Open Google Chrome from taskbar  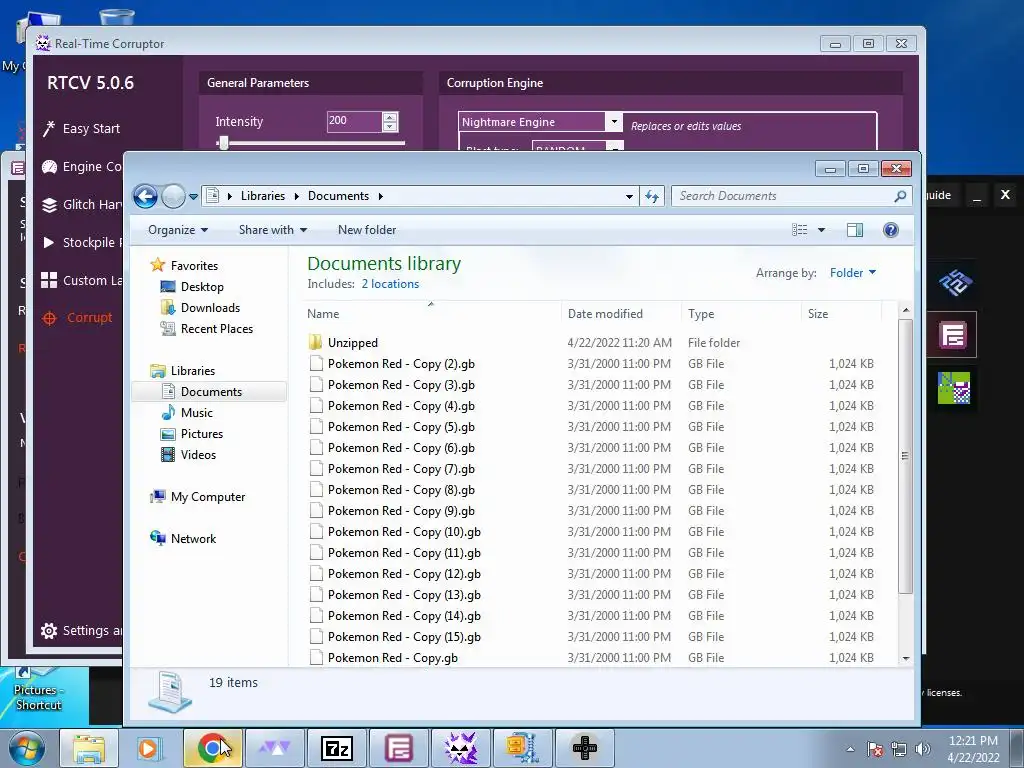(x=212, y=748)
